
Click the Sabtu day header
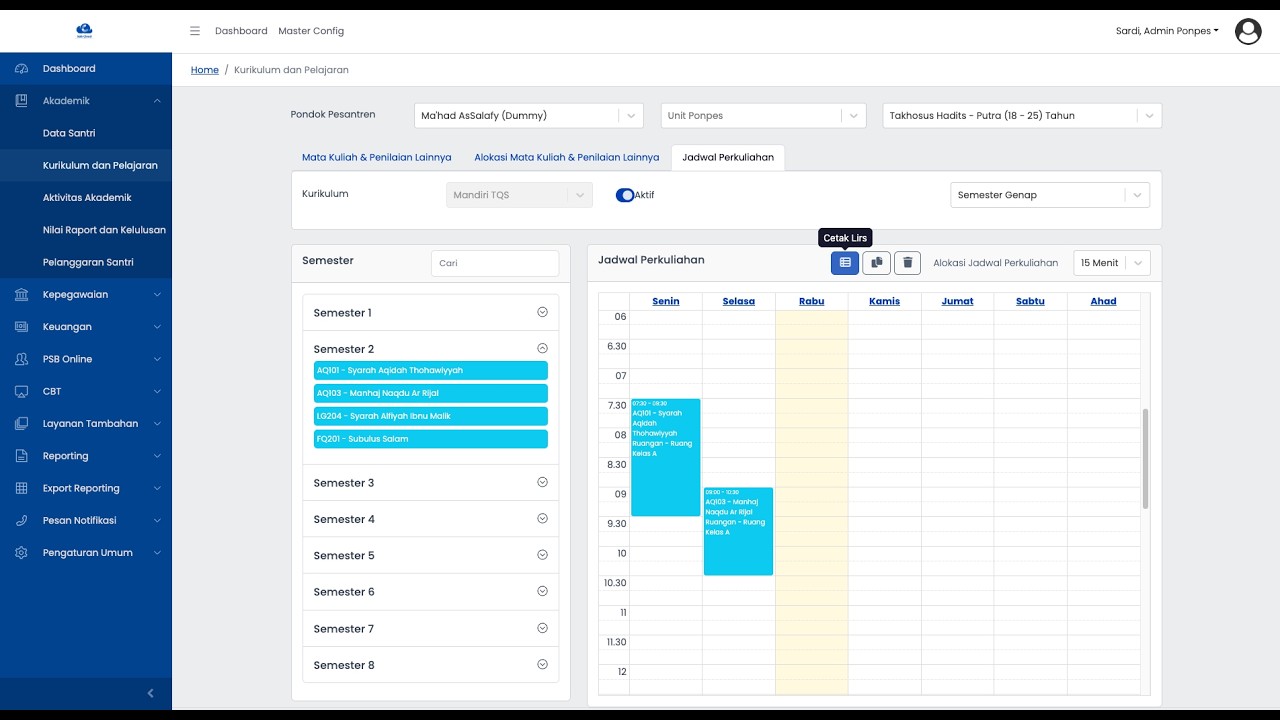1030,301
